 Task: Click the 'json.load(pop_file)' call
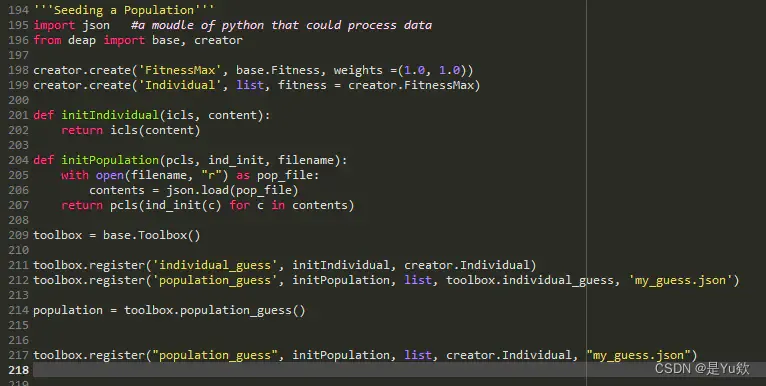pyautogui.click(x=232, y=191)
